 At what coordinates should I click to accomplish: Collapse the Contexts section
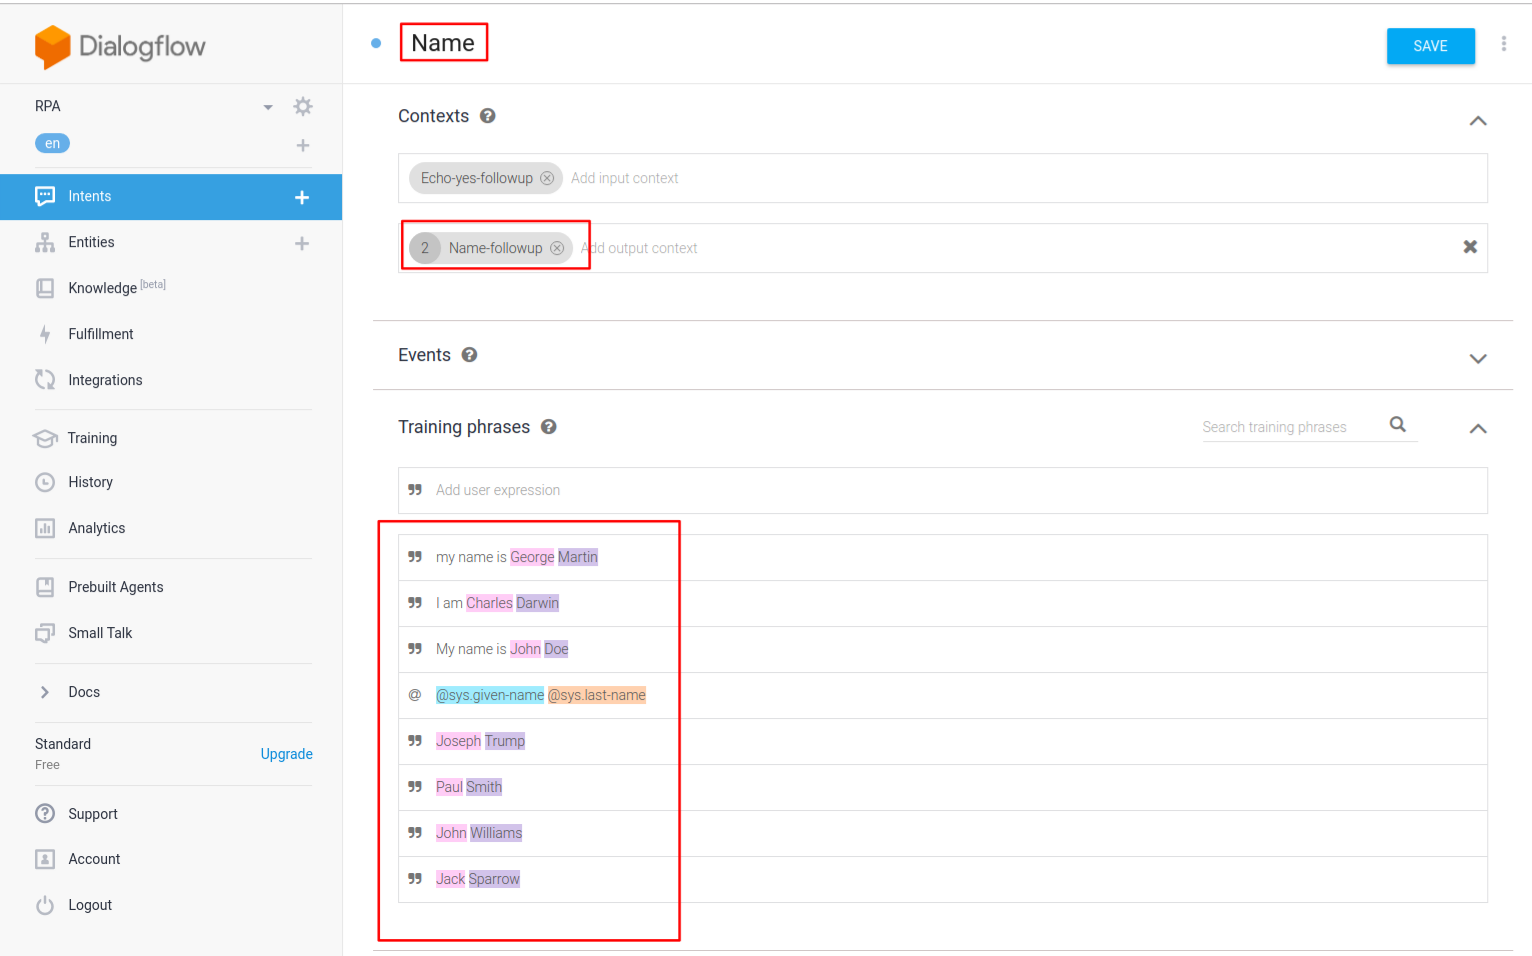[x=1478, y=121]
